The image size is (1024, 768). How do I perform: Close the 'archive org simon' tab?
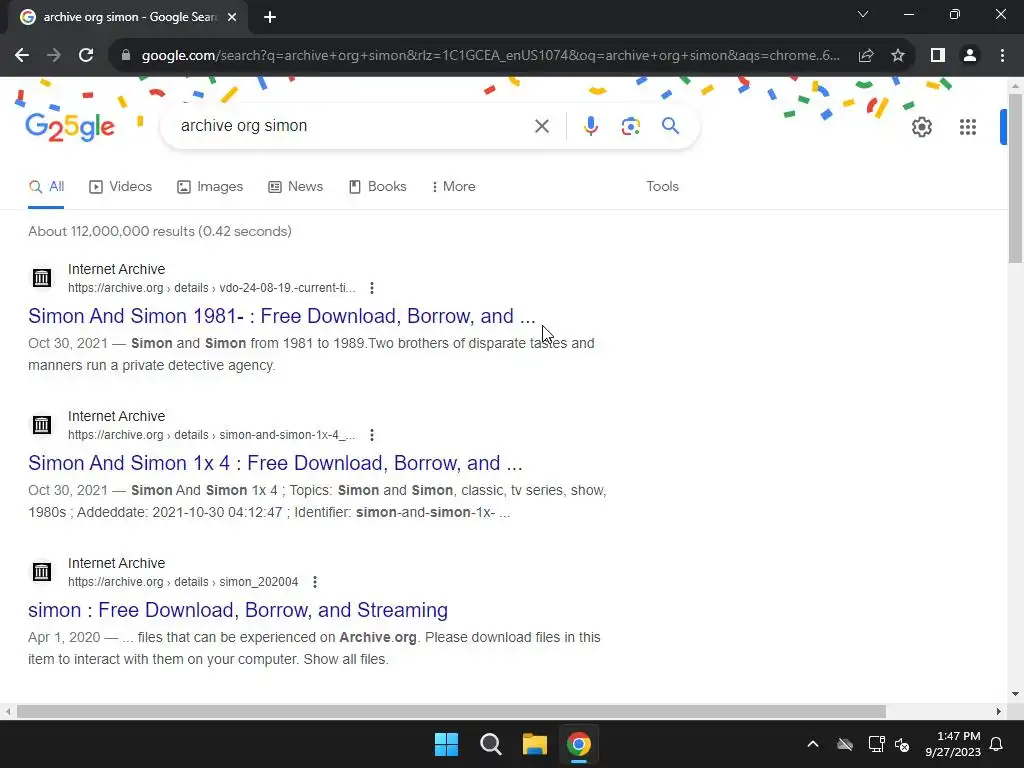(x=232, y=17)
